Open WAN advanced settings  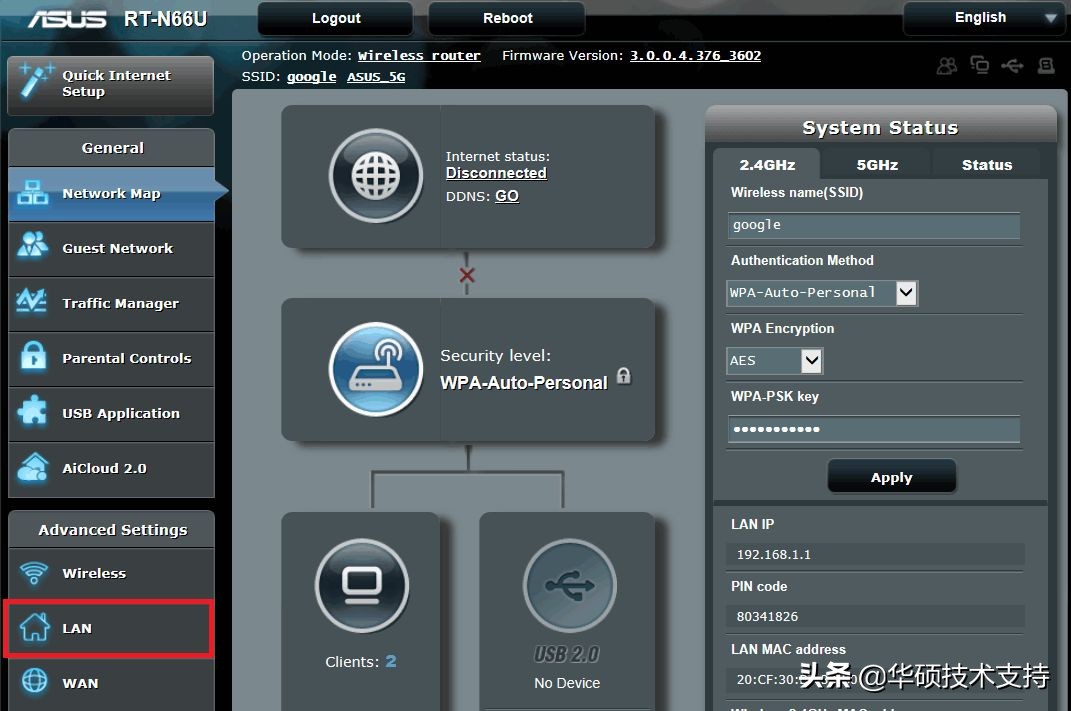111,684
